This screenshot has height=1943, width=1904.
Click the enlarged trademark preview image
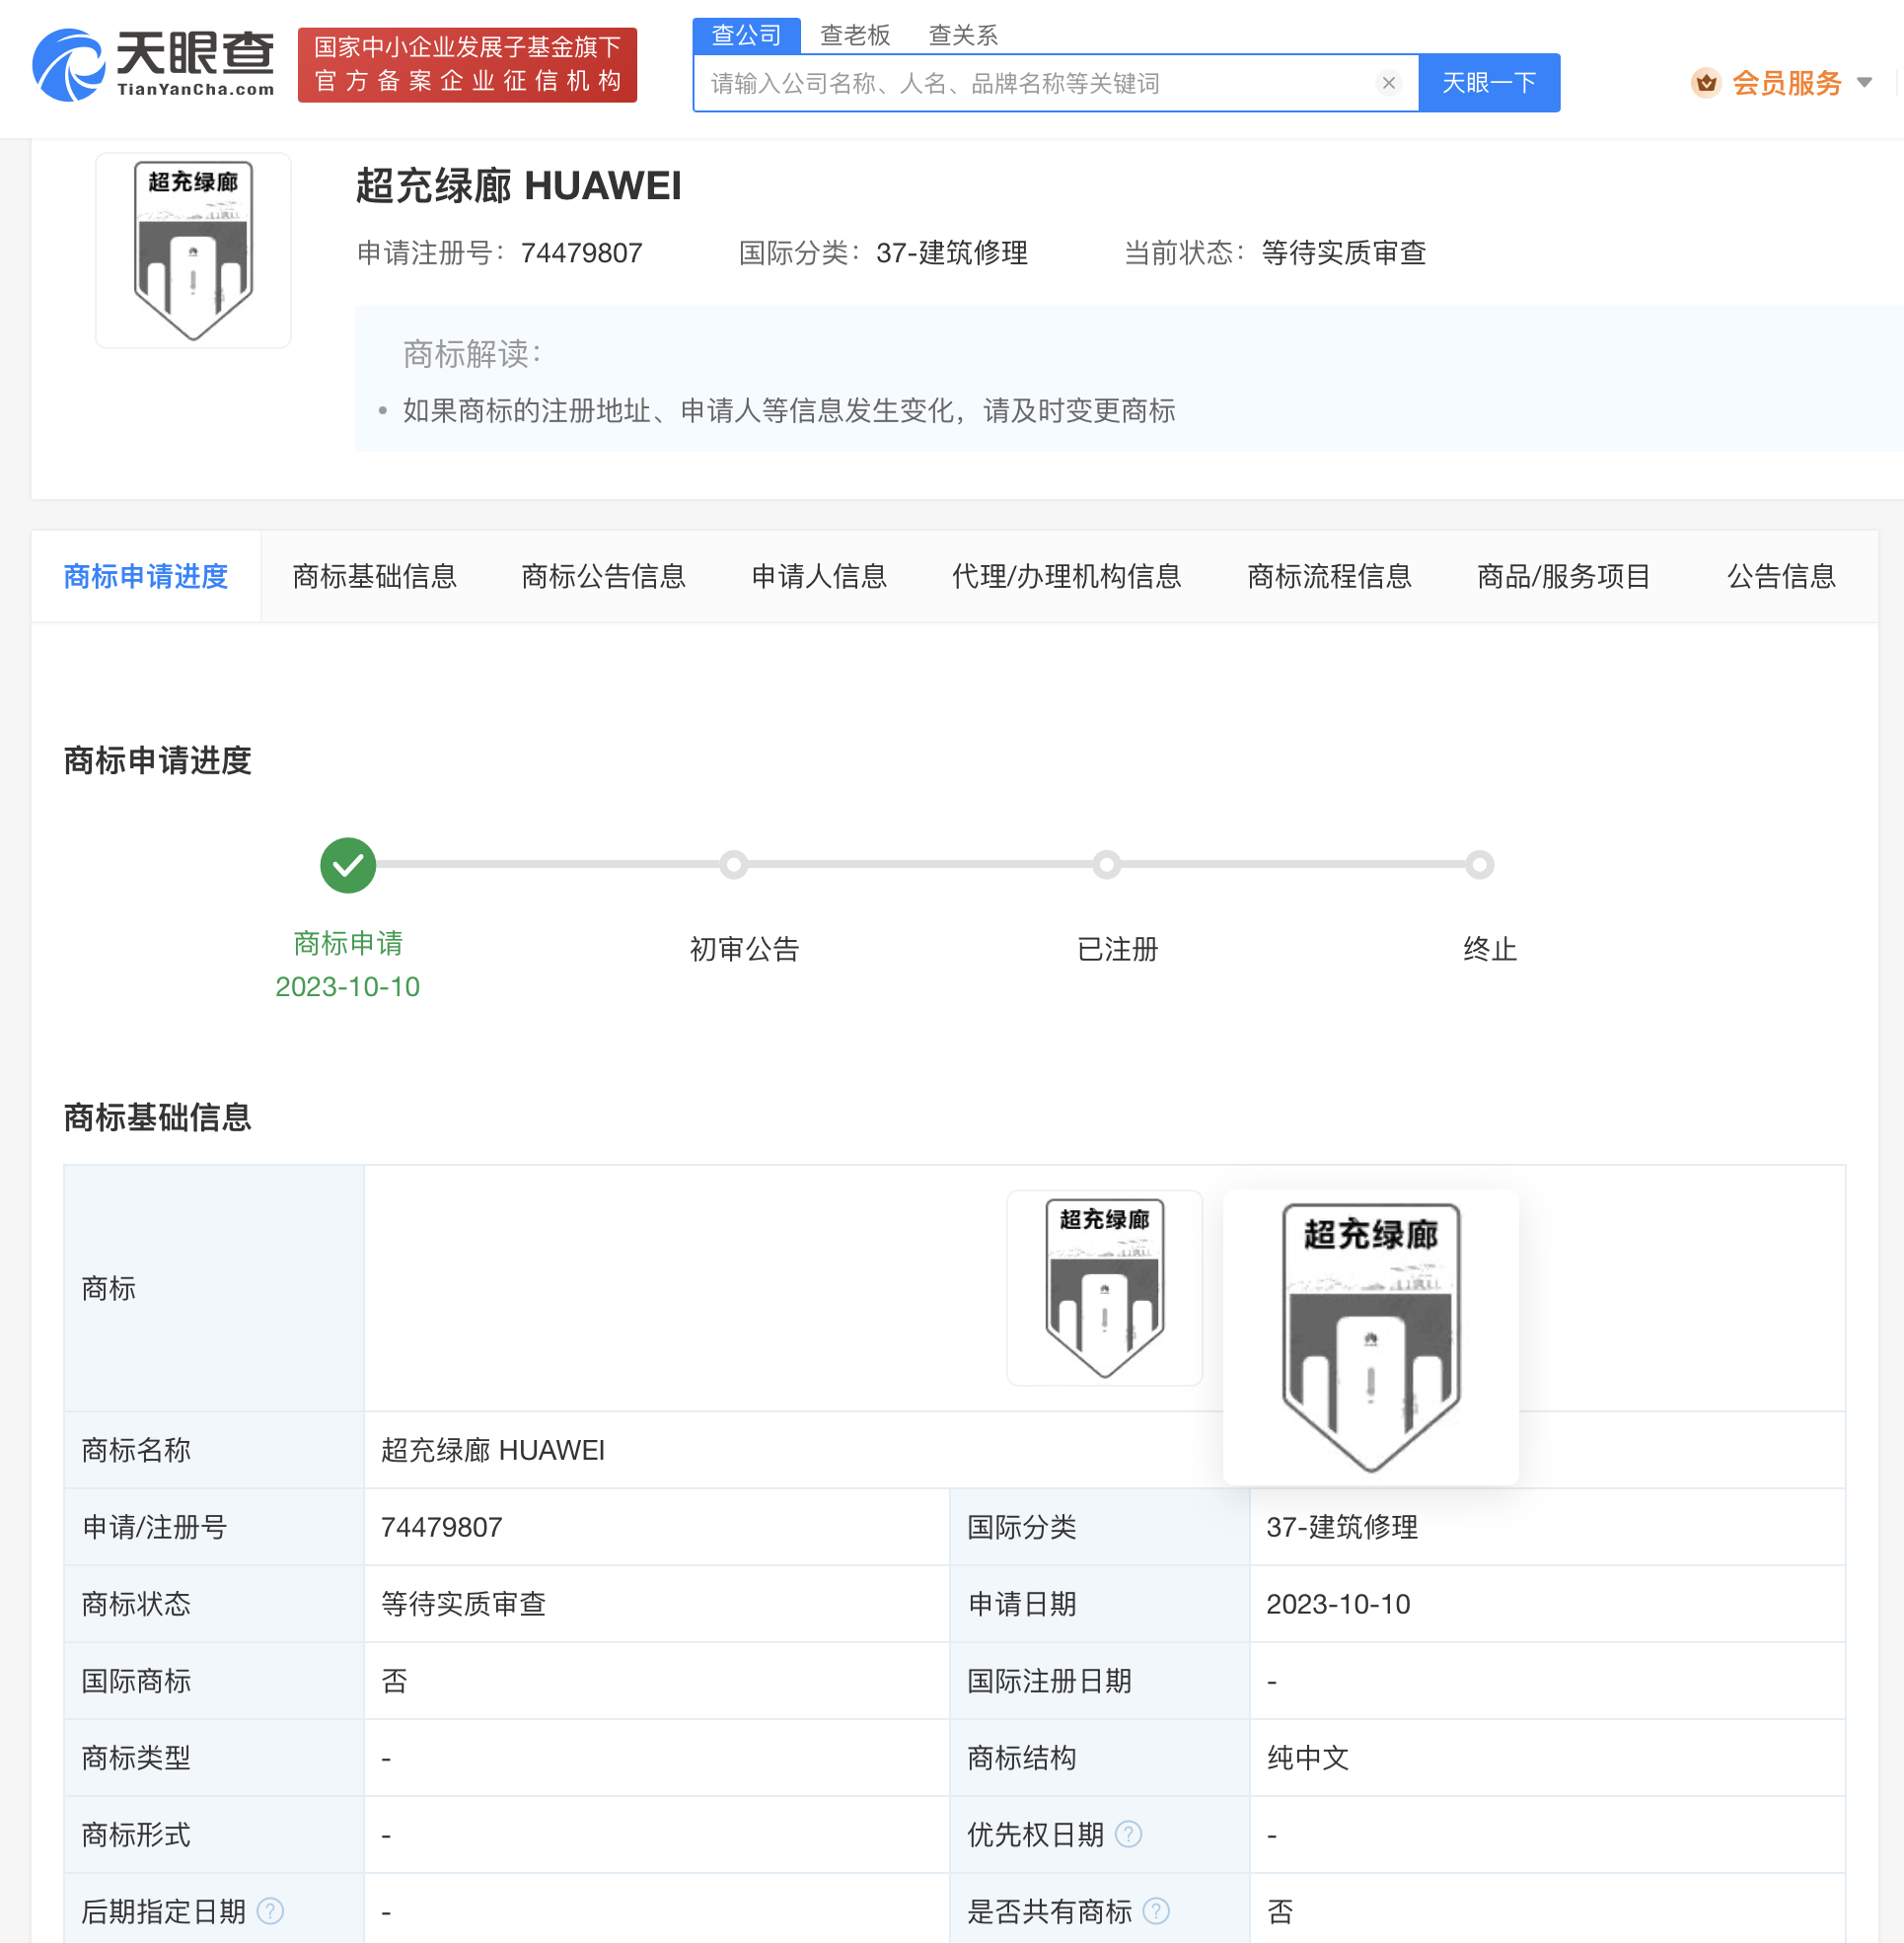(1371, 1337)
